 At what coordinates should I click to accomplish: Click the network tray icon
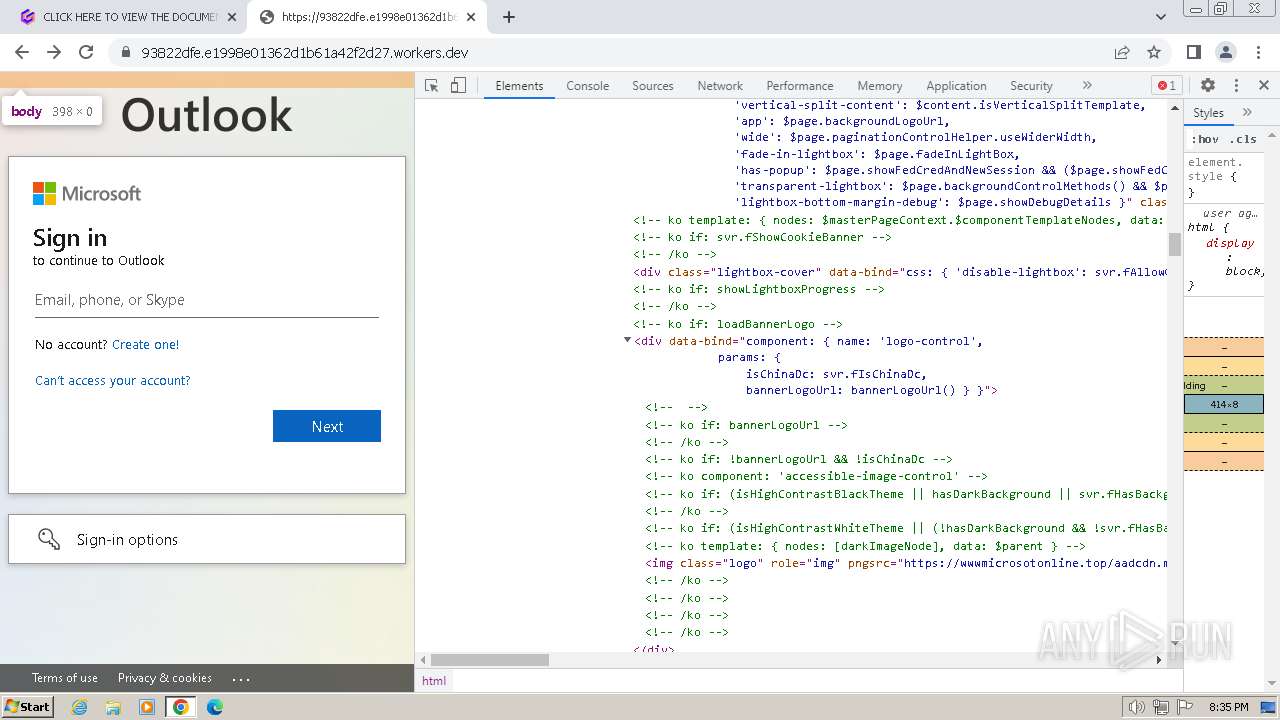1161,707
